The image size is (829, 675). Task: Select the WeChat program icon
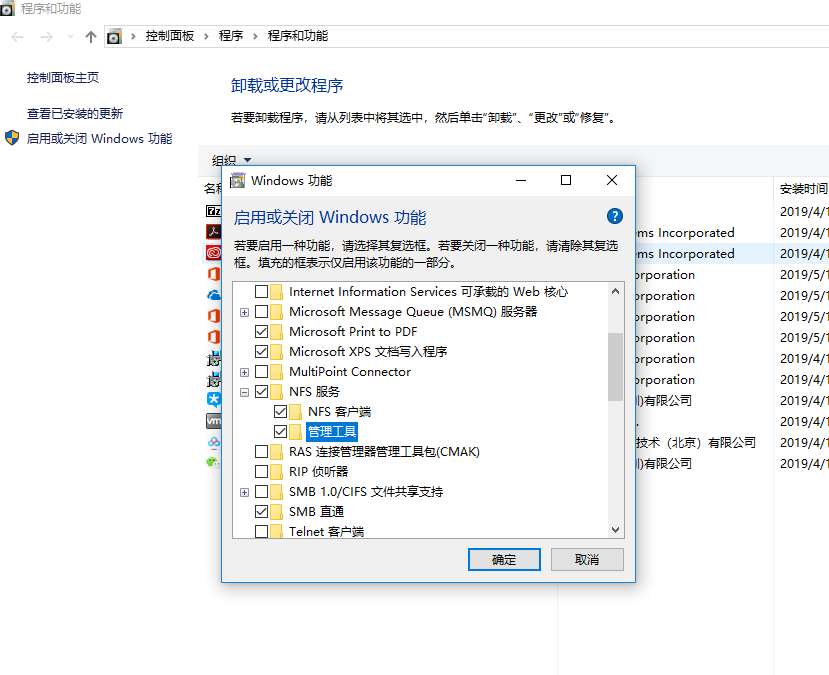(x=213, y=463)
